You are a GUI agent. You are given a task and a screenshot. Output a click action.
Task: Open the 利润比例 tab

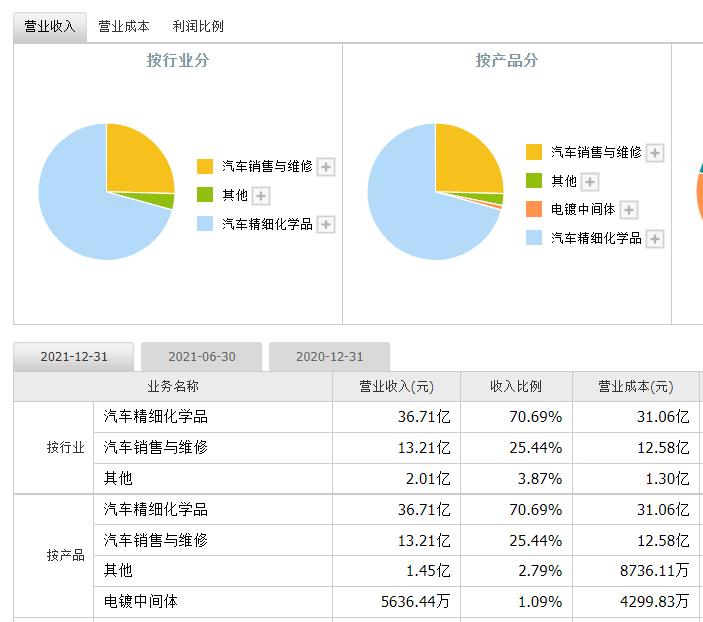click(198, 27)
